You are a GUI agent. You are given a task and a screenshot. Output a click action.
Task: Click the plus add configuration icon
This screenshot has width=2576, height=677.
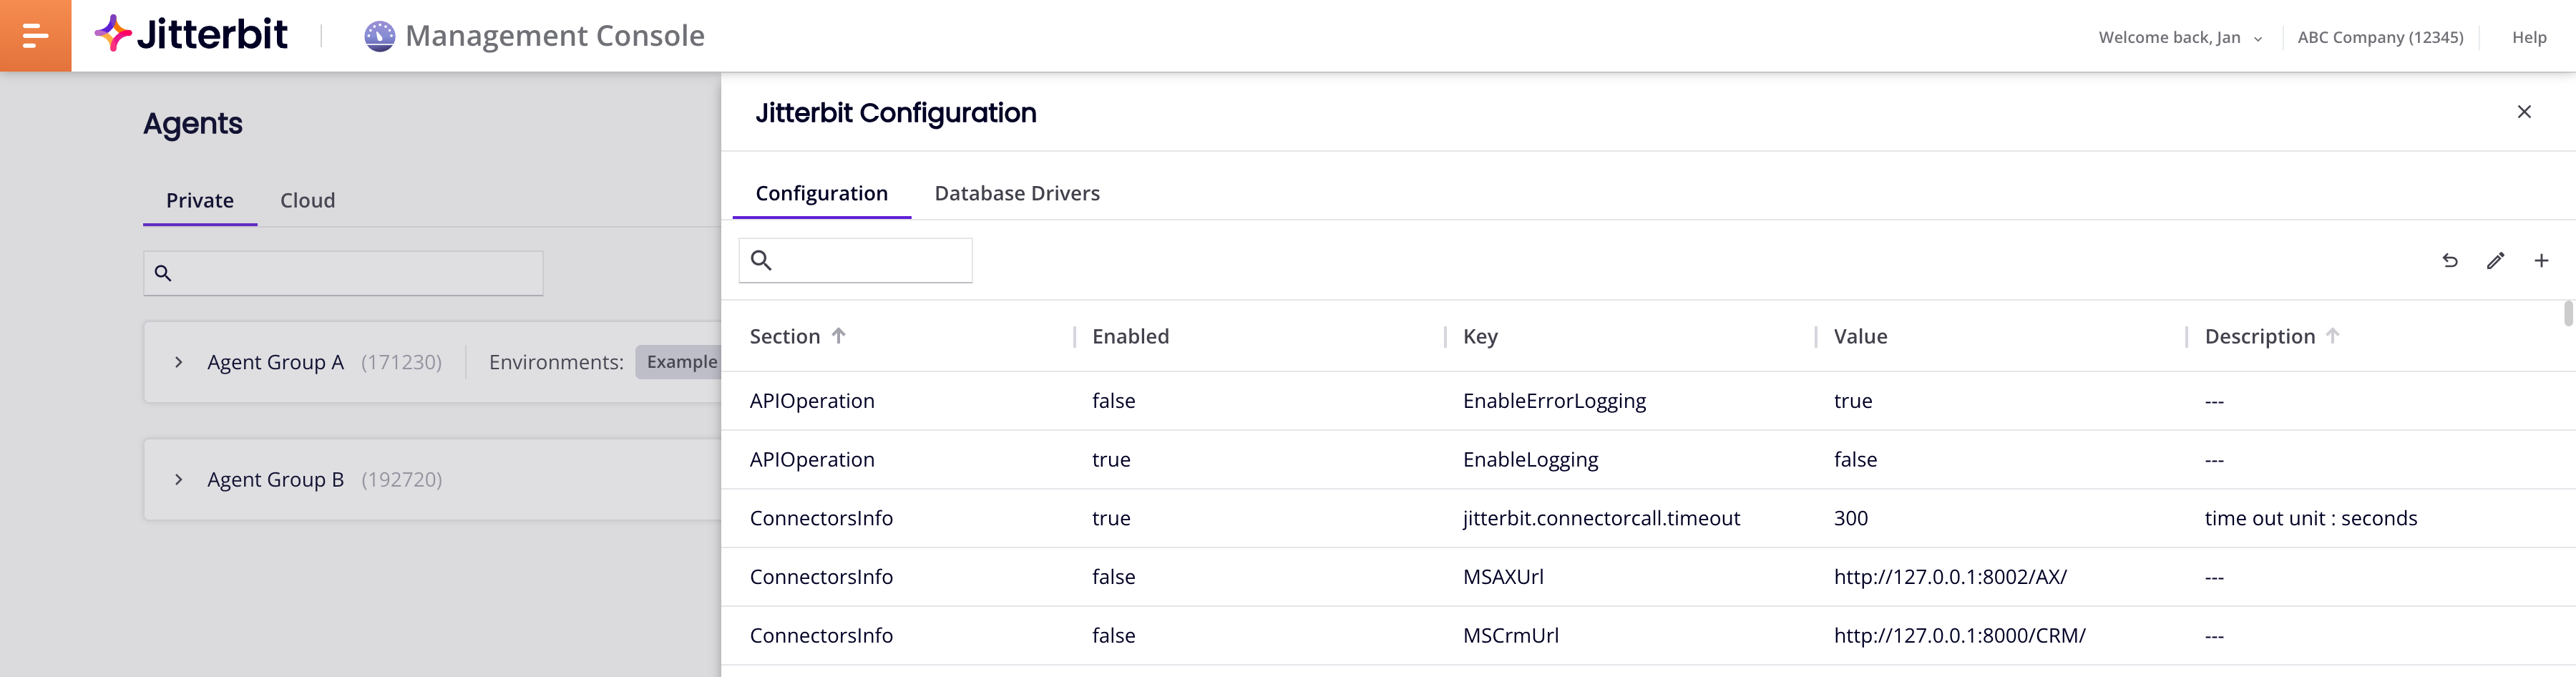pos(2541,261)
